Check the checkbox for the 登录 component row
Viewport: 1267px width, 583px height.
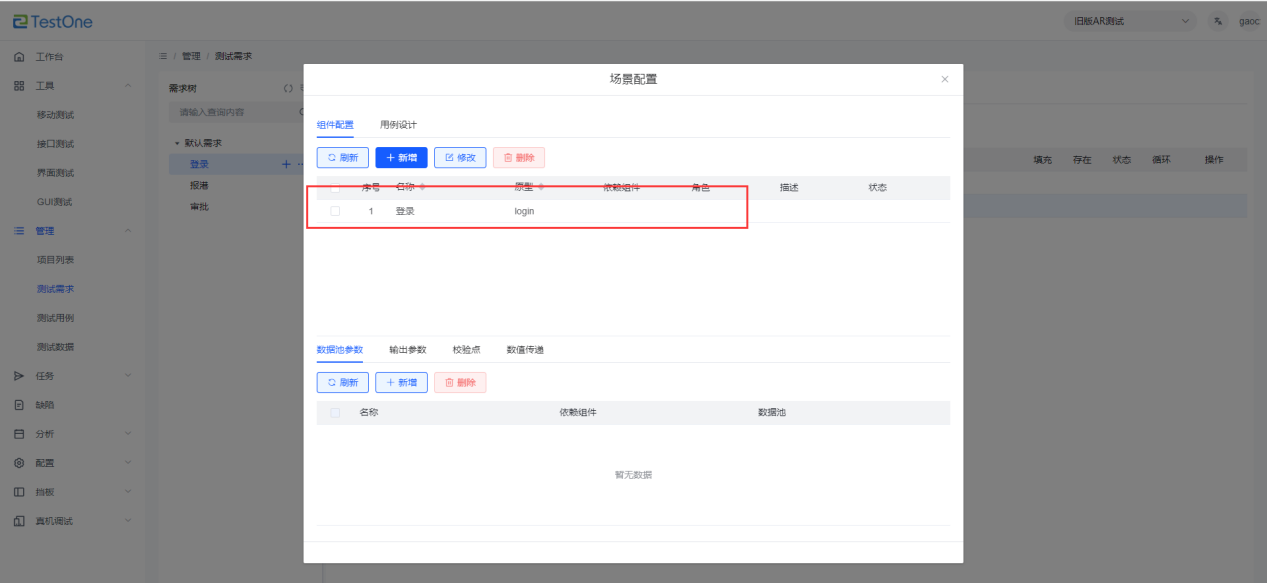pos(335,211)
